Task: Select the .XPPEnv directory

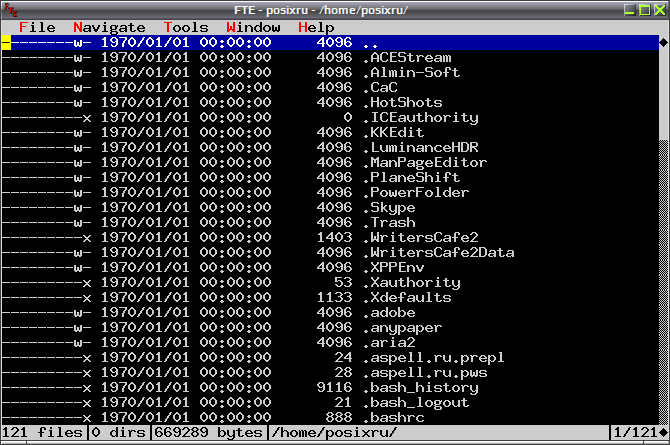Action: pyautogui.click(x=330, y=267)
